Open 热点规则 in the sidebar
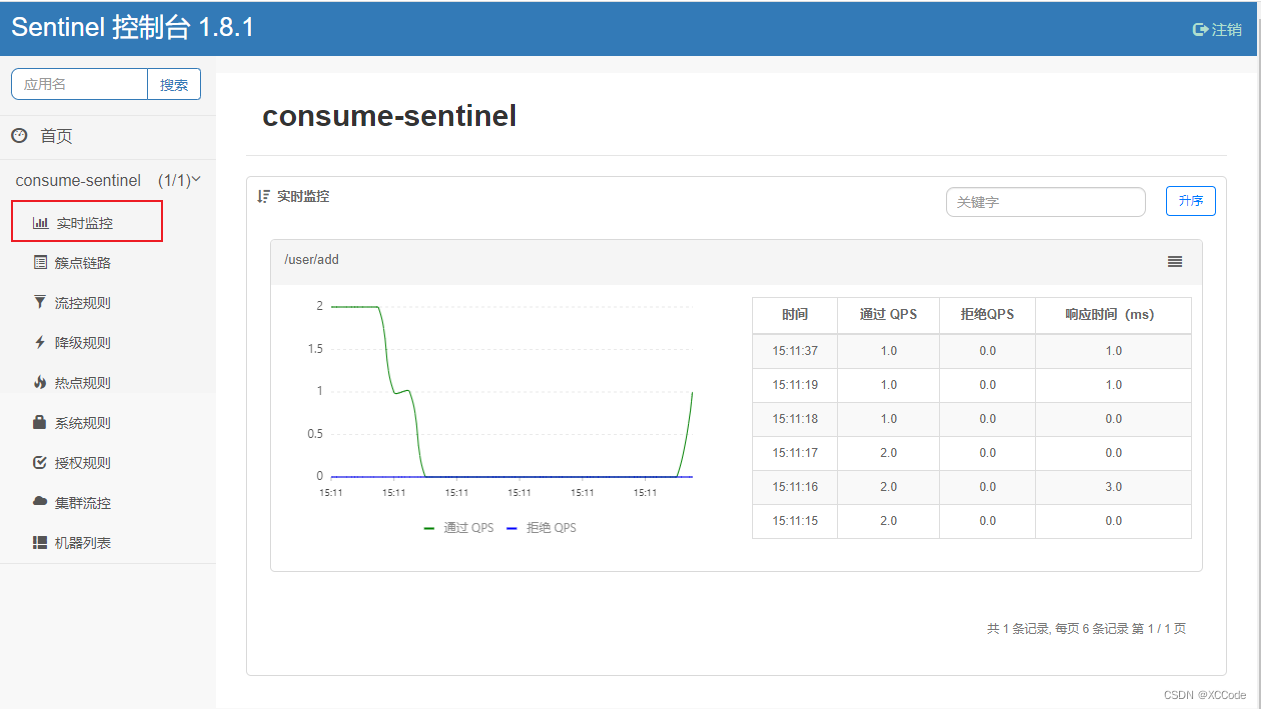 83,383
